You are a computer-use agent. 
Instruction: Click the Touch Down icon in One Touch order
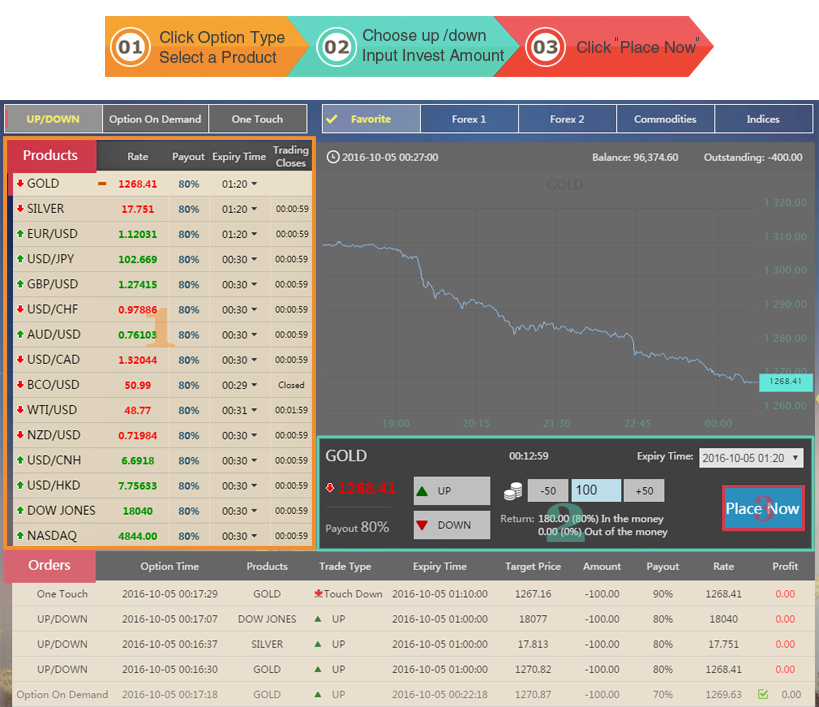[x=318, y=594]
